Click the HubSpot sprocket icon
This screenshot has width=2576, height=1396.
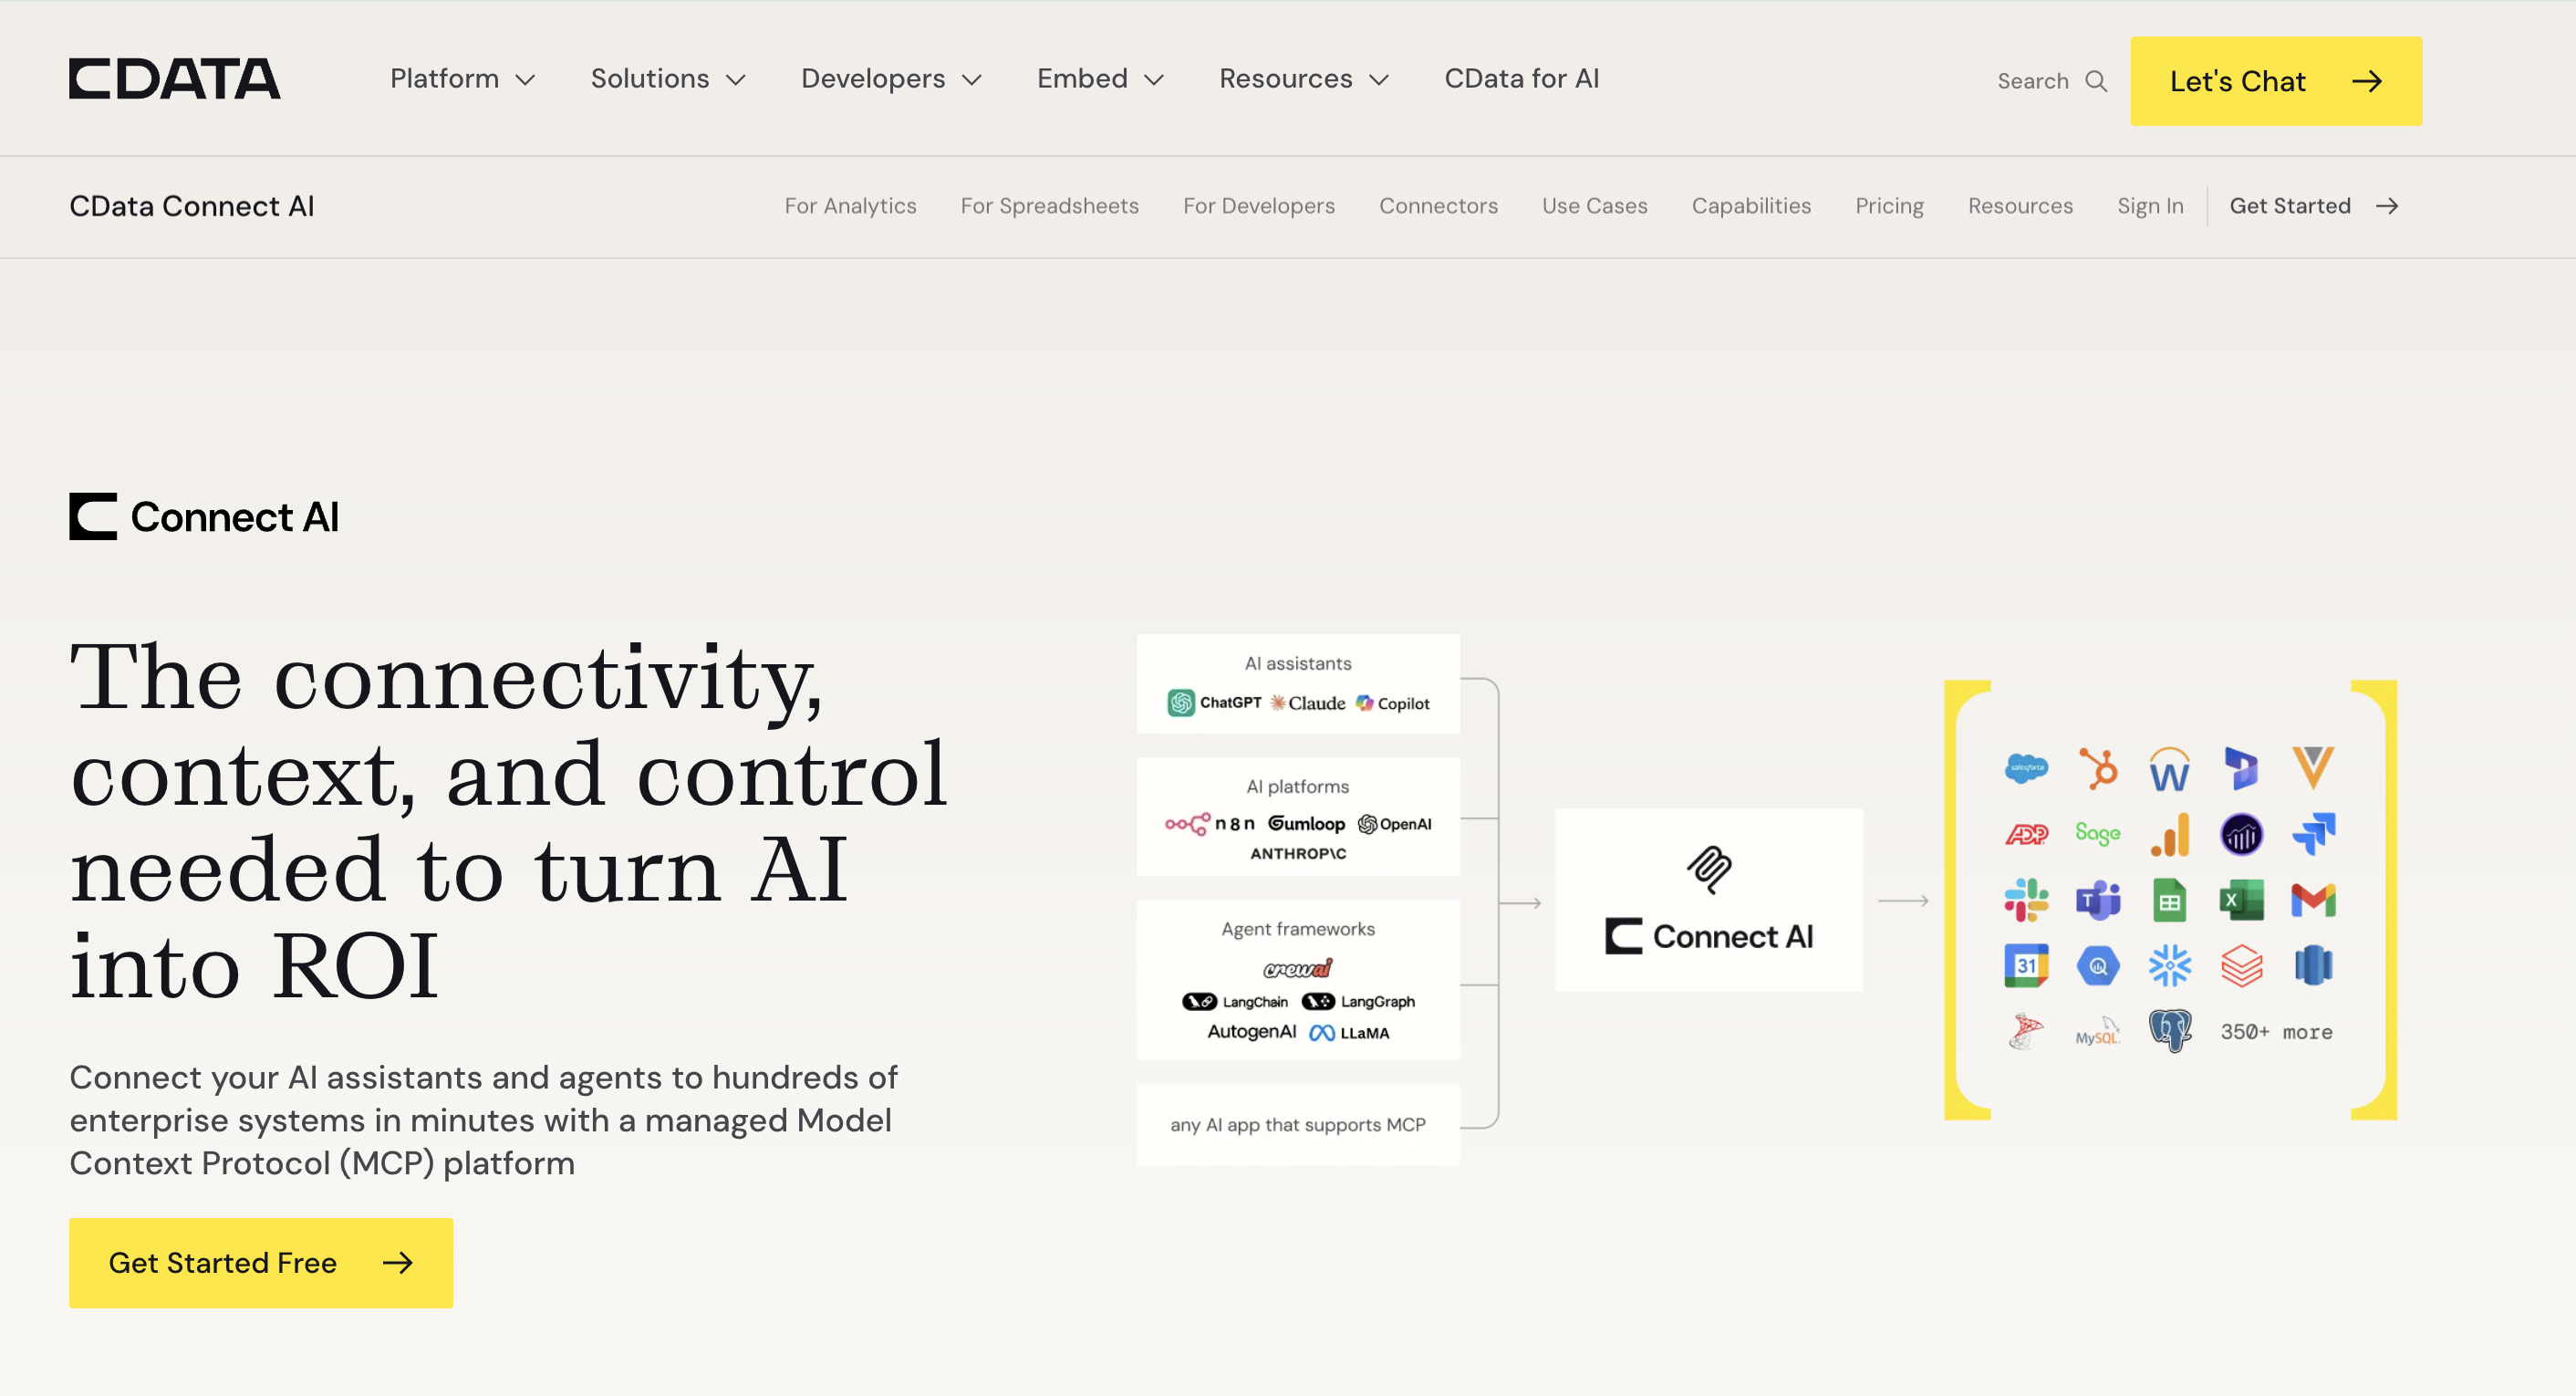pyautogui.click(x=2098, y=768)
